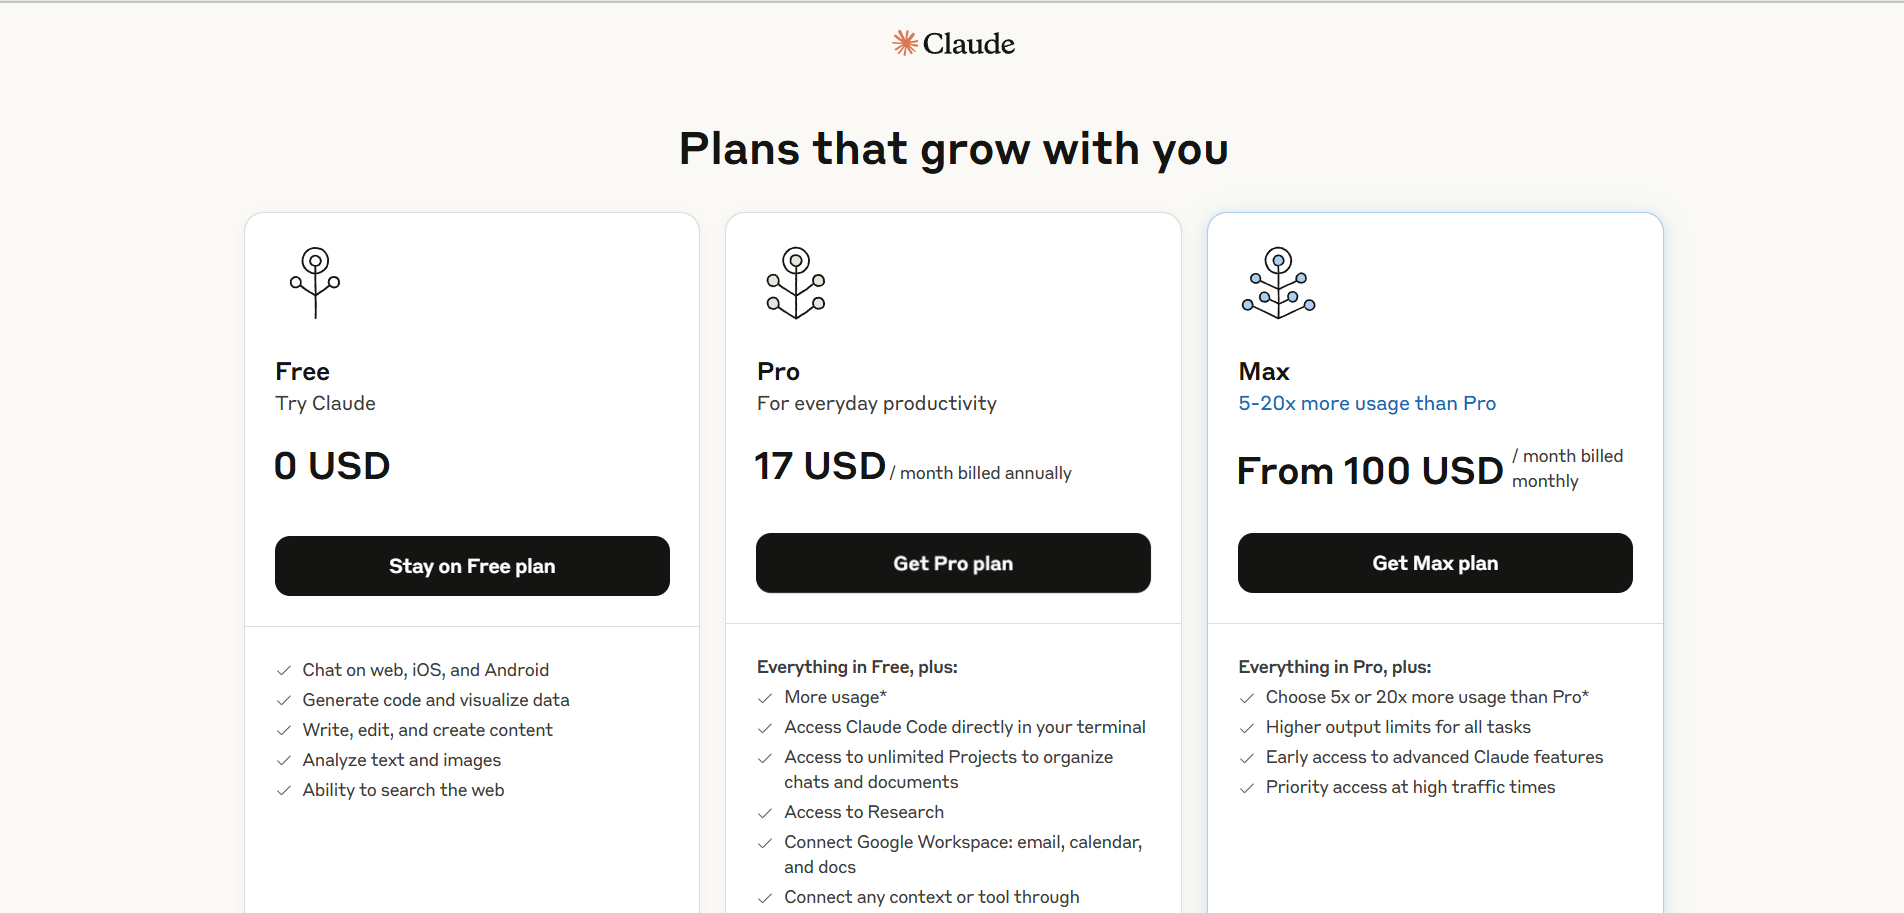Image resolution: width=1904 pixels, height=913 pixels.
Task: Stay on the Free plan
Action: [x=472, y=566]
